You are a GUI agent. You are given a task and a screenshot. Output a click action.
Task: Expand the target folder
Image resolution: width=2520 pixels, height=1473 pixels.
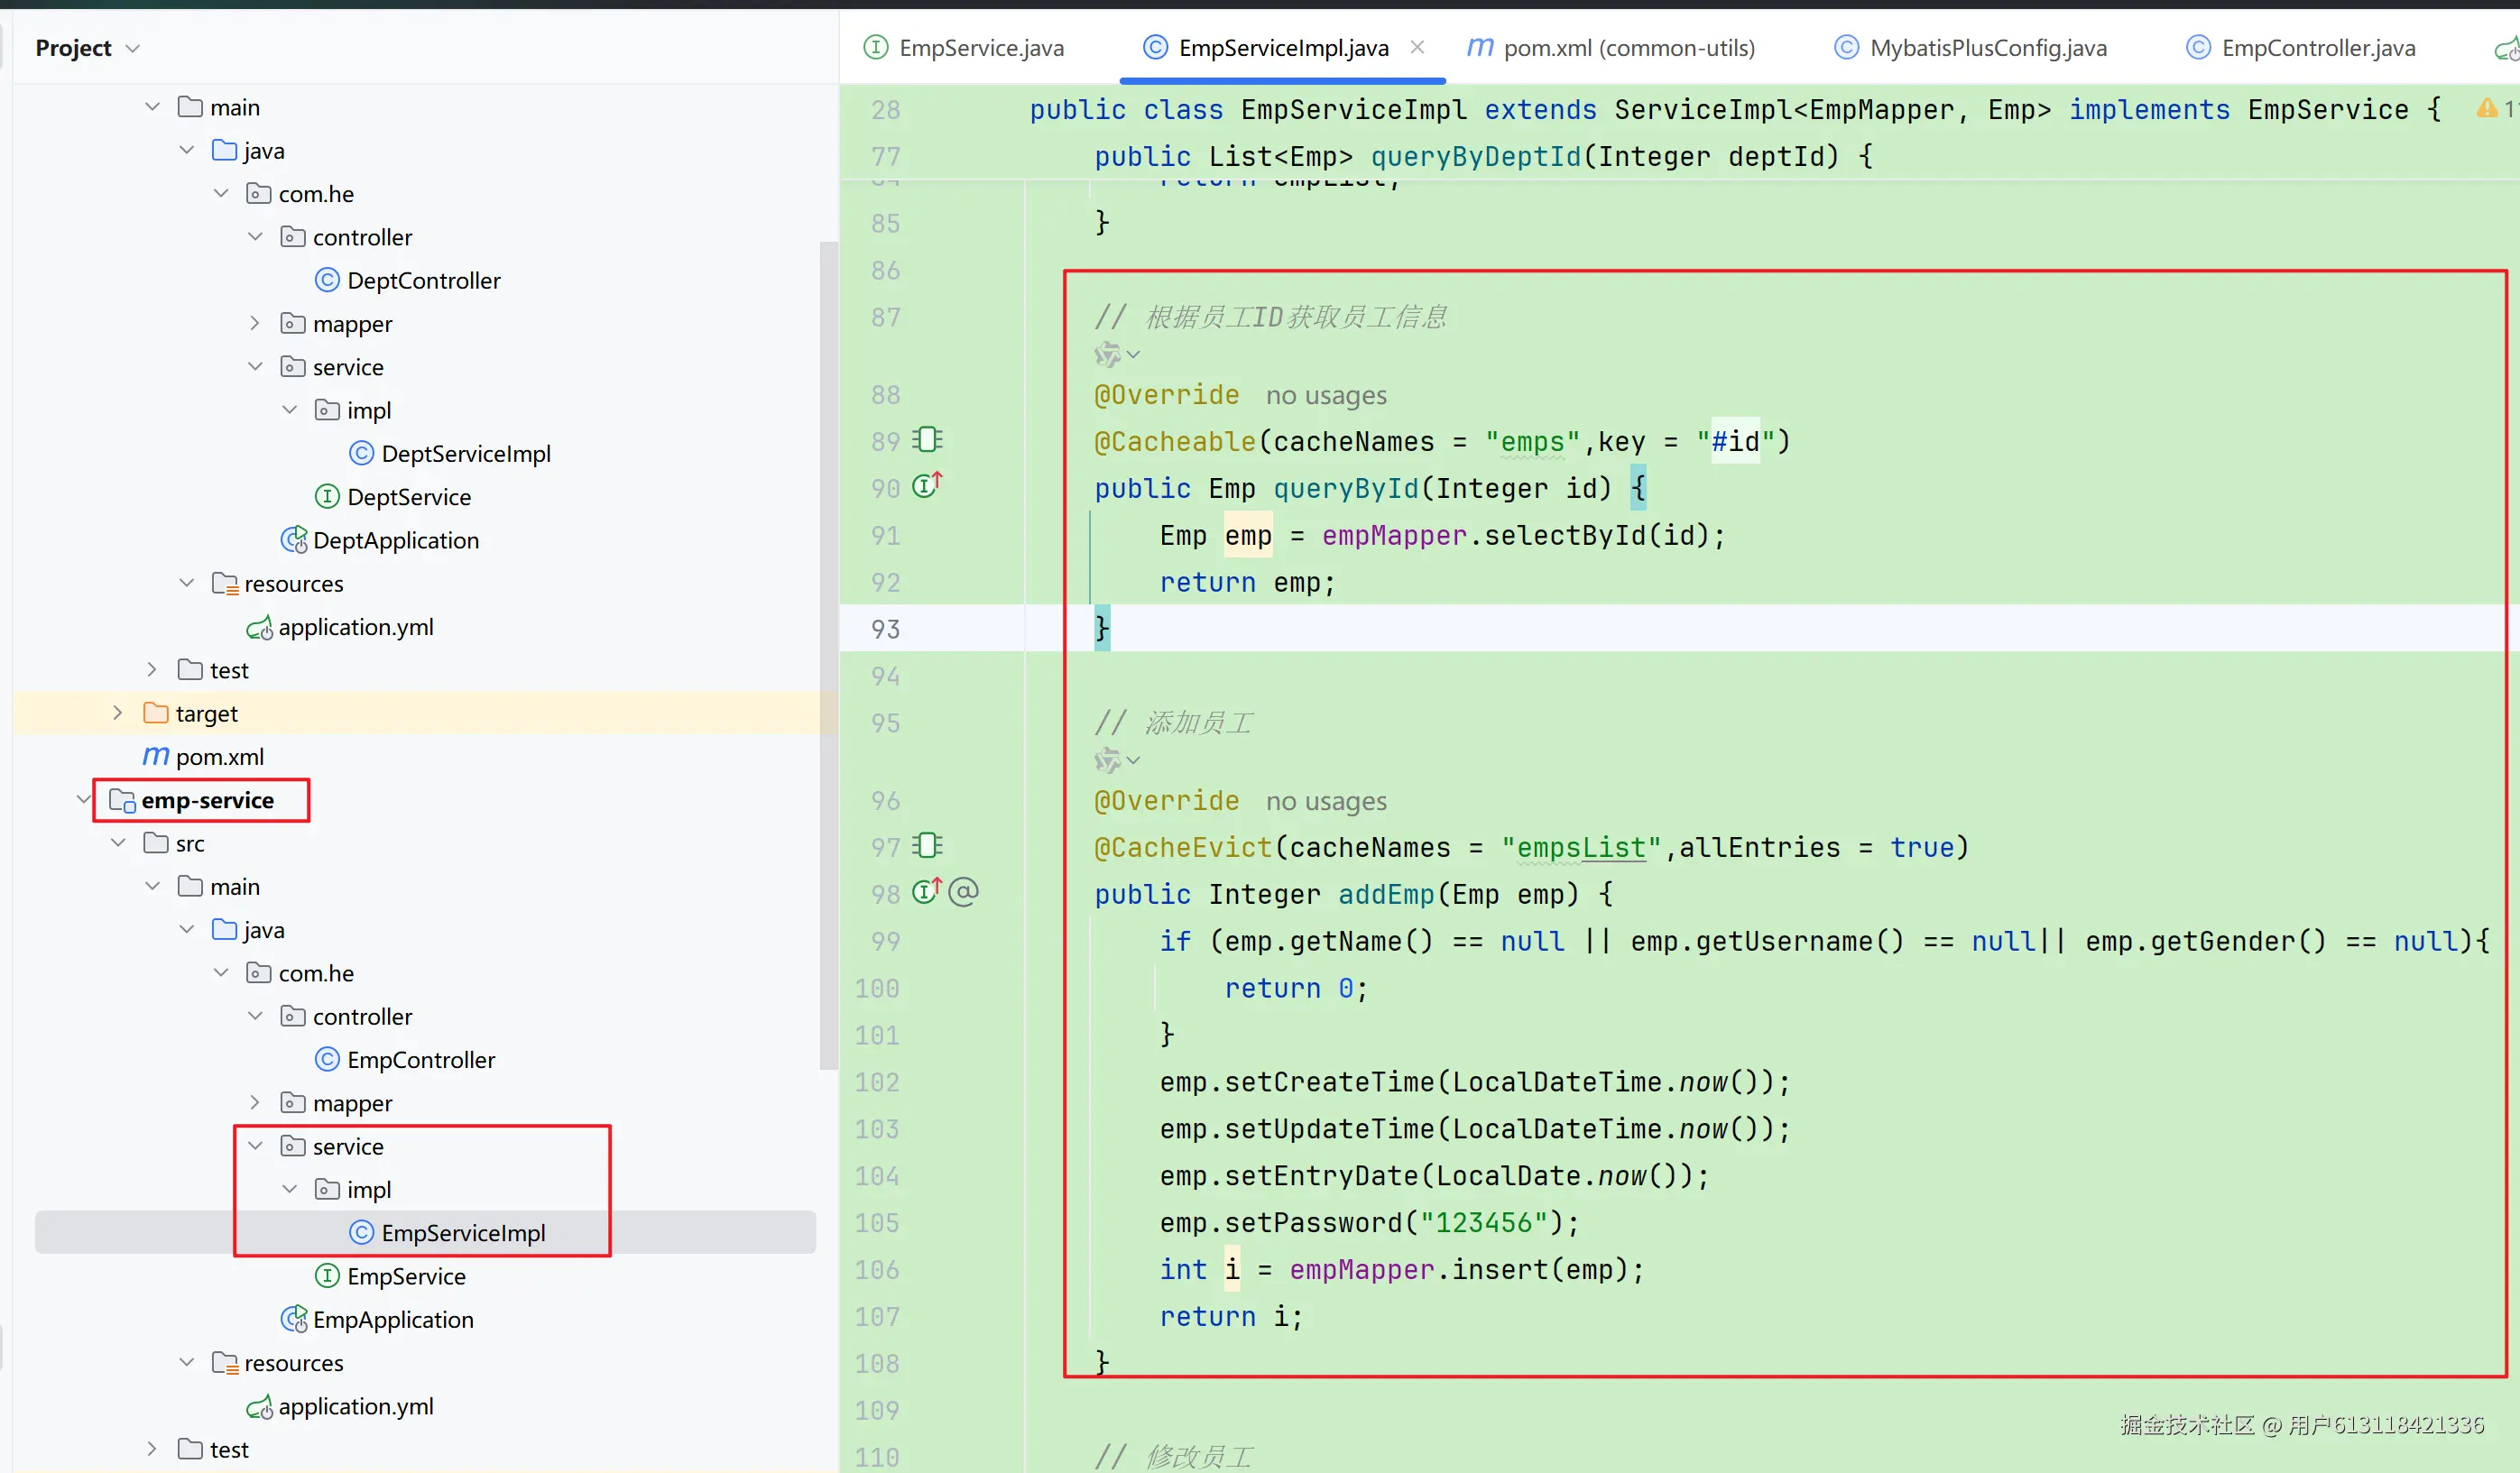pyautogui.click(x=118, y=713)
